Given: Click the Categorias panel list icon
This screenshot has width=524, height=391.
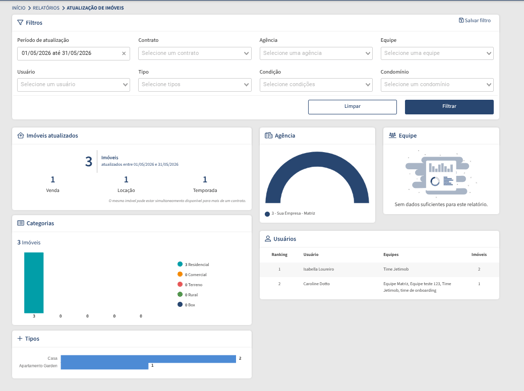Looking at the screenshot, I should click(20, 223).
